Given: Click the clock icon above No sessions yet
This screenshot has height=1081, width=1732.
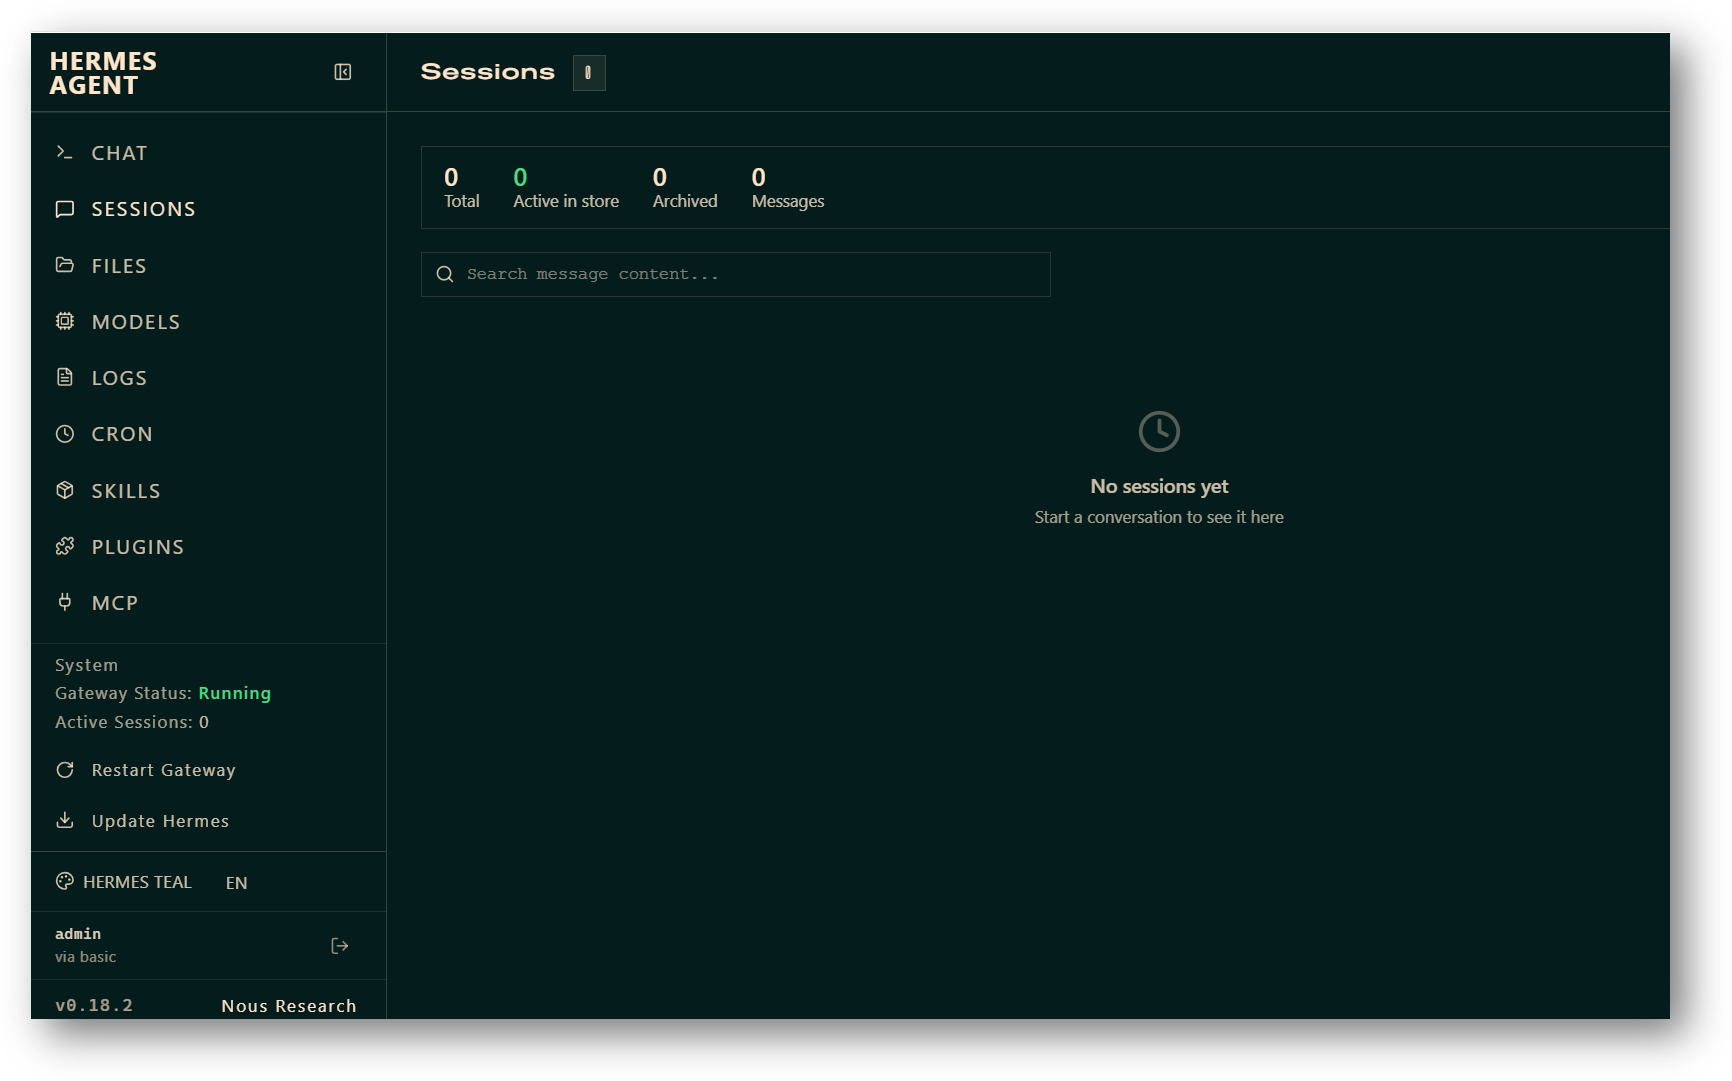Looking at the screenshot, I should pos(1159,432).
